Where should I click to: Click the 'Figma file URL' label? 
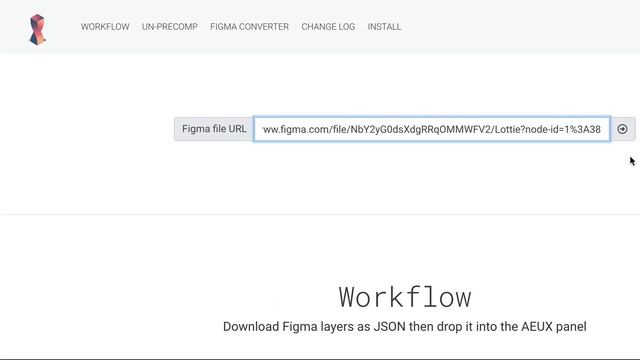point(214,129)
